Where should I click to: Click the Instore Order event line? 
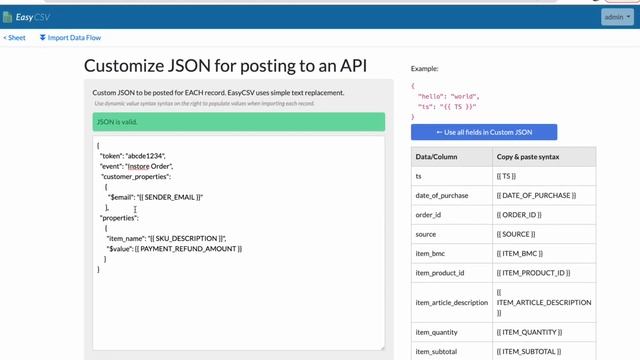(136, 166)
